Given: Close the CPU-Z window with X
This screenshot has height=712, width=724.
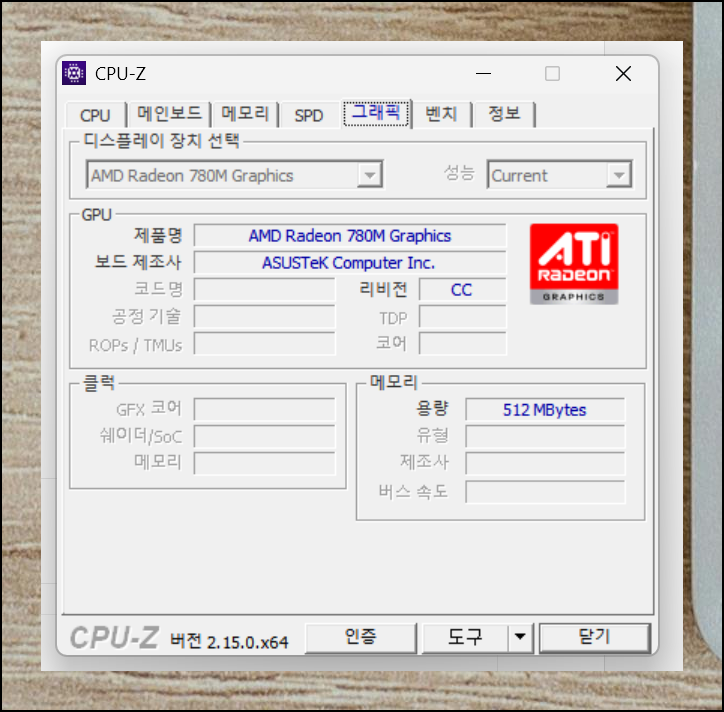Looking at the screenshot, I should [x=623, y=73].
